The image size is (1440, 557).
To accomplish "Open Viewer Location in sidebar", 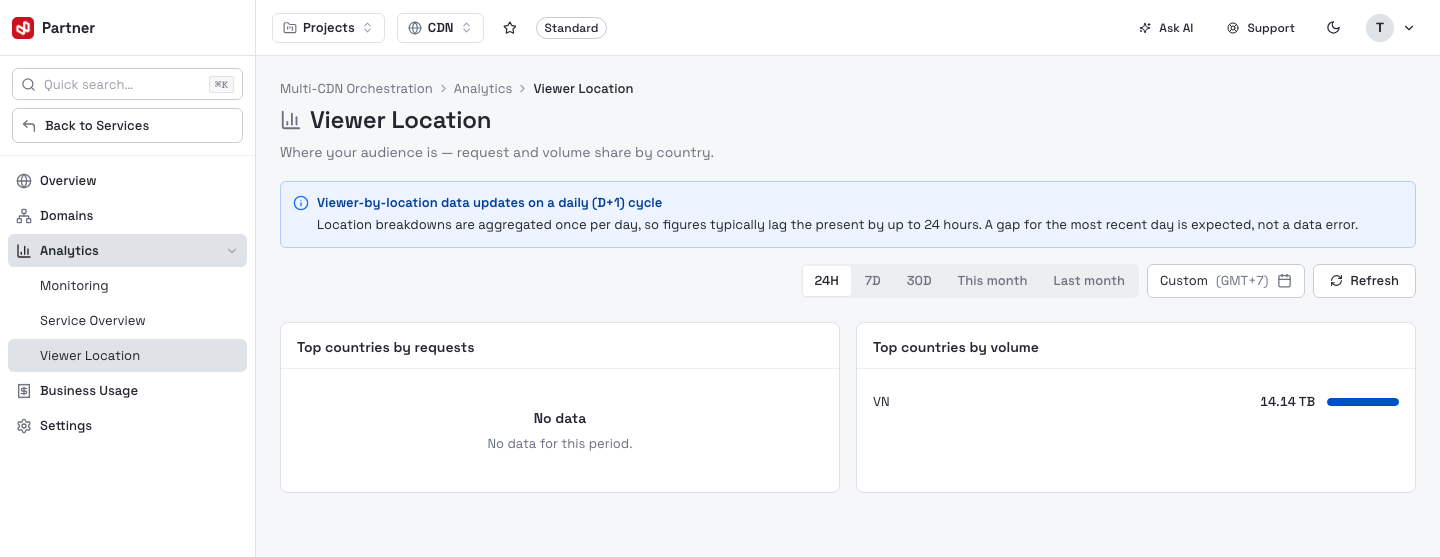I will [127, 356].
